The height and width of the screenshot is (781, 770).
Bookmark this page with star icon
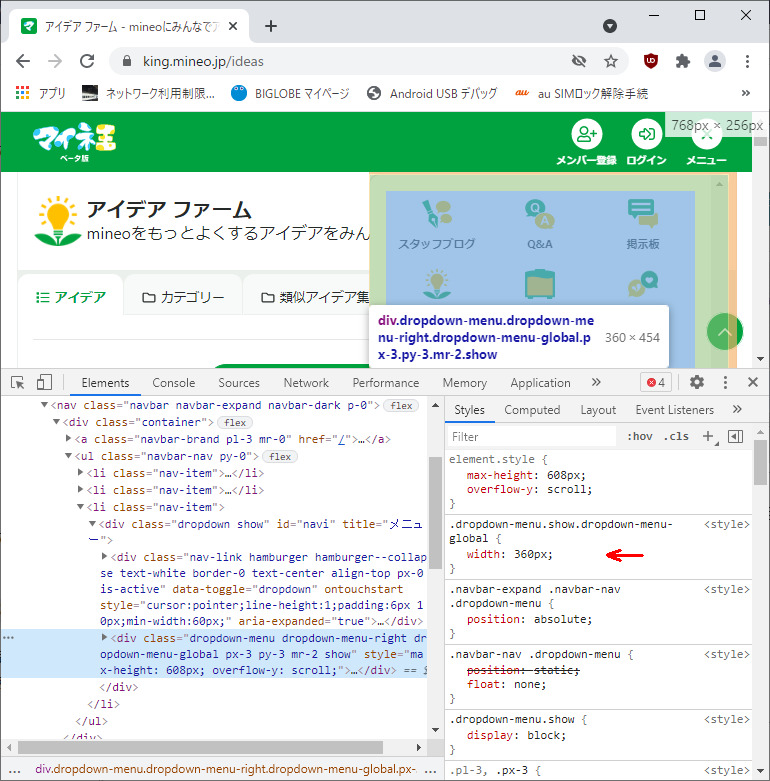pos(611,61)
